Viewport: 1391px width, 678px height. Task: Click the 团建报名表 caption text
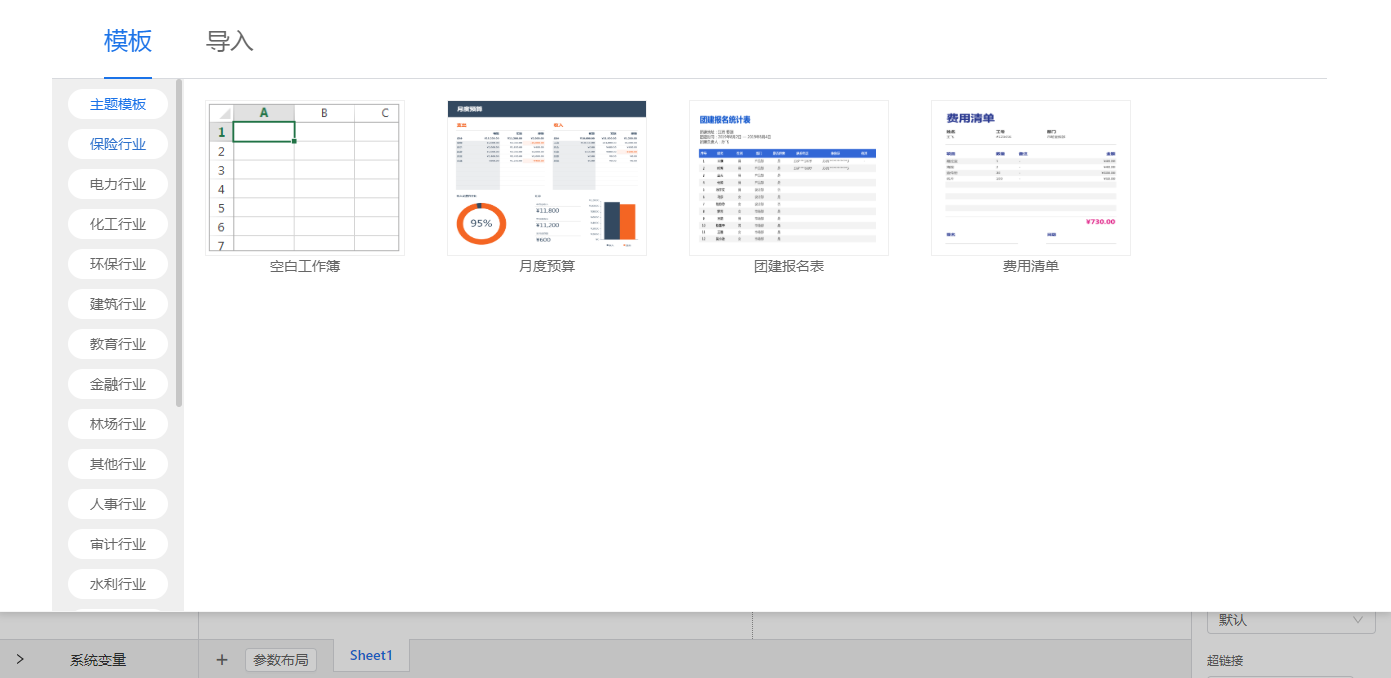pos(789,267)
